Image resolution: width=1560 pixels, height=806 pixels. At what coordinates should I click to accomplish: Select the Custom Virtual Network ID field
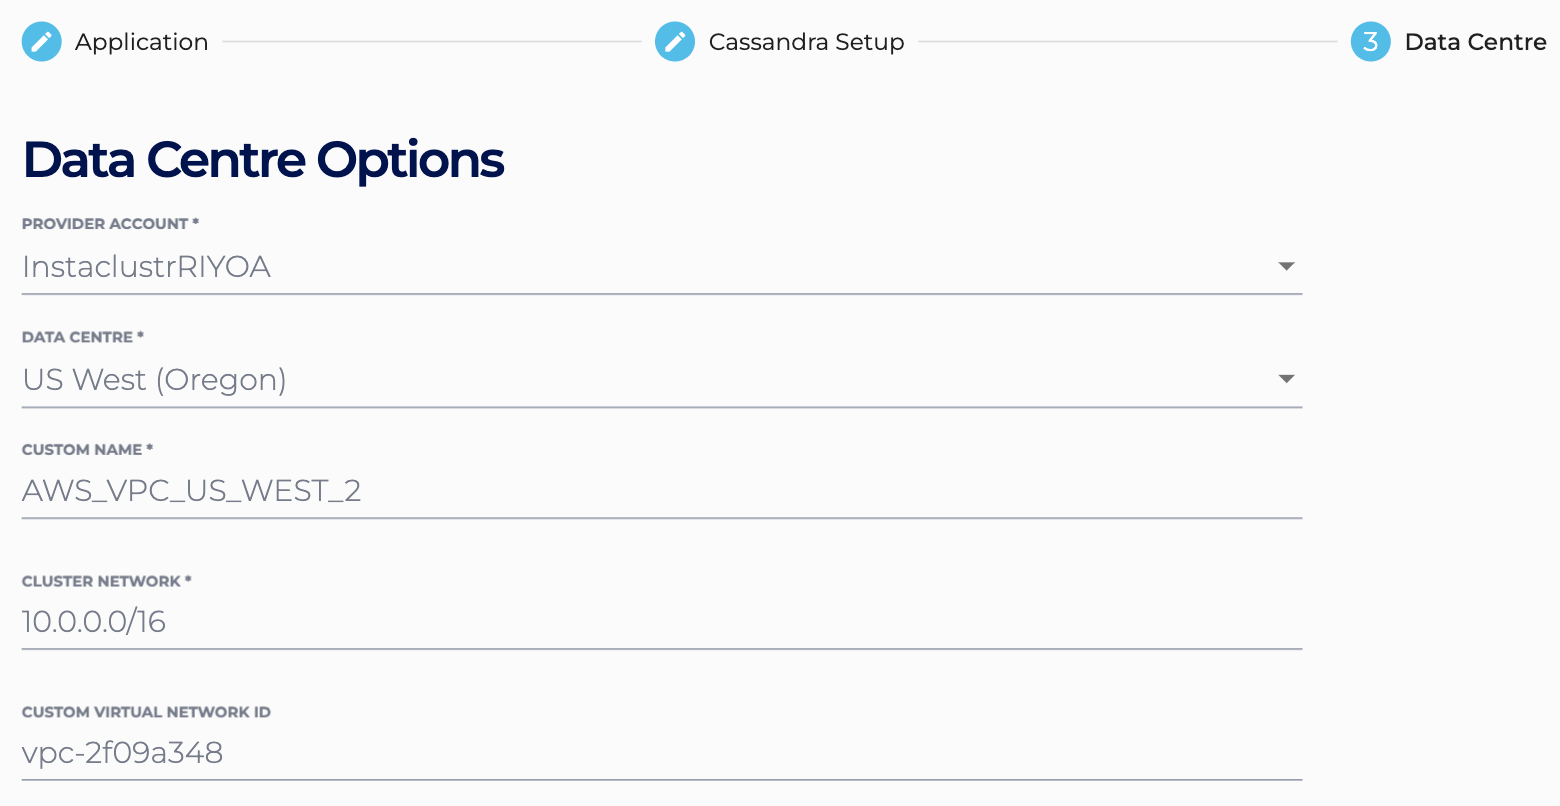pos(400,752)
